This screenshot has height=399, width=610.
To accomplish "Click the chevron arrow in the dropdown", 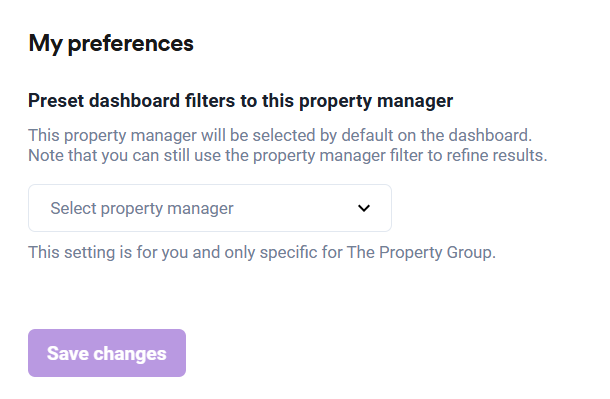I will (x=364, y=208).
